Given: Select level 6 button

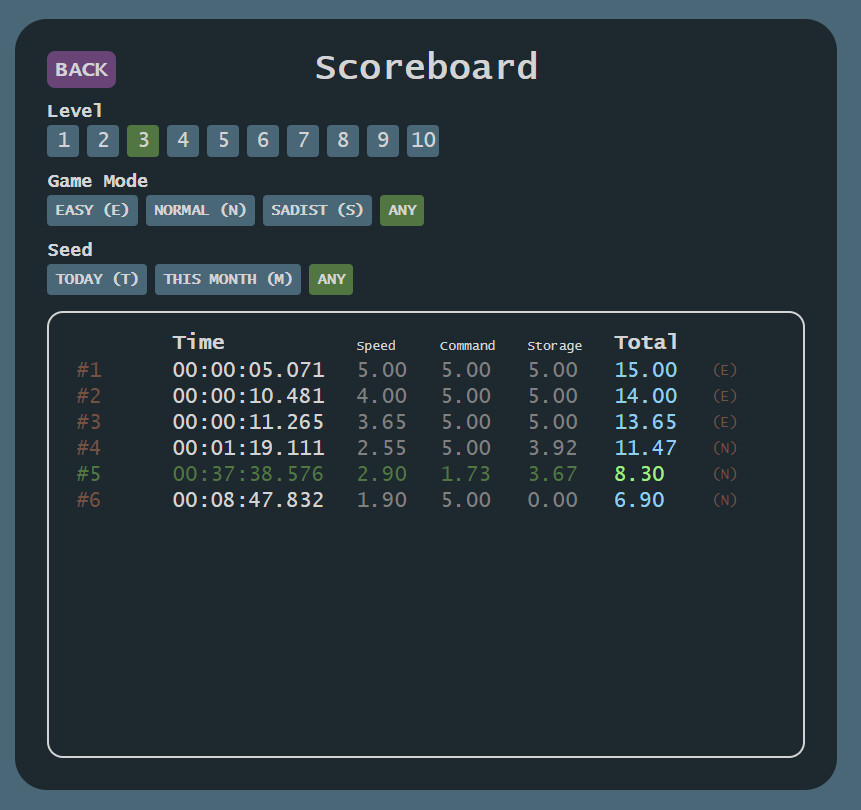Looking at the screenshot, I should [x=263, y=140].
